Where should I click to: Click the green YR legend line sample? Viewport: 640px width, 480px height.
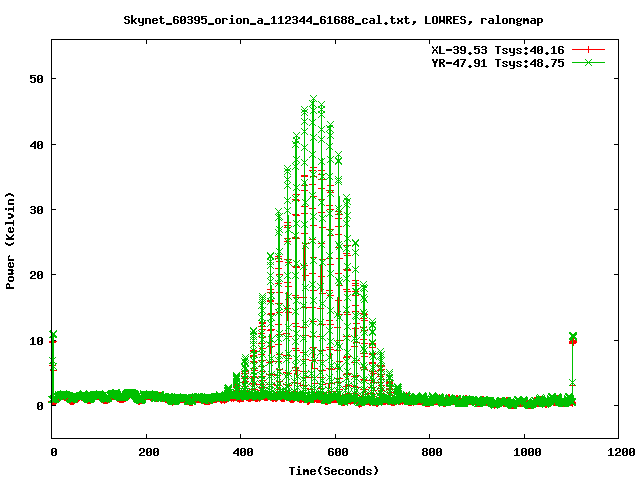click(588, 63)
